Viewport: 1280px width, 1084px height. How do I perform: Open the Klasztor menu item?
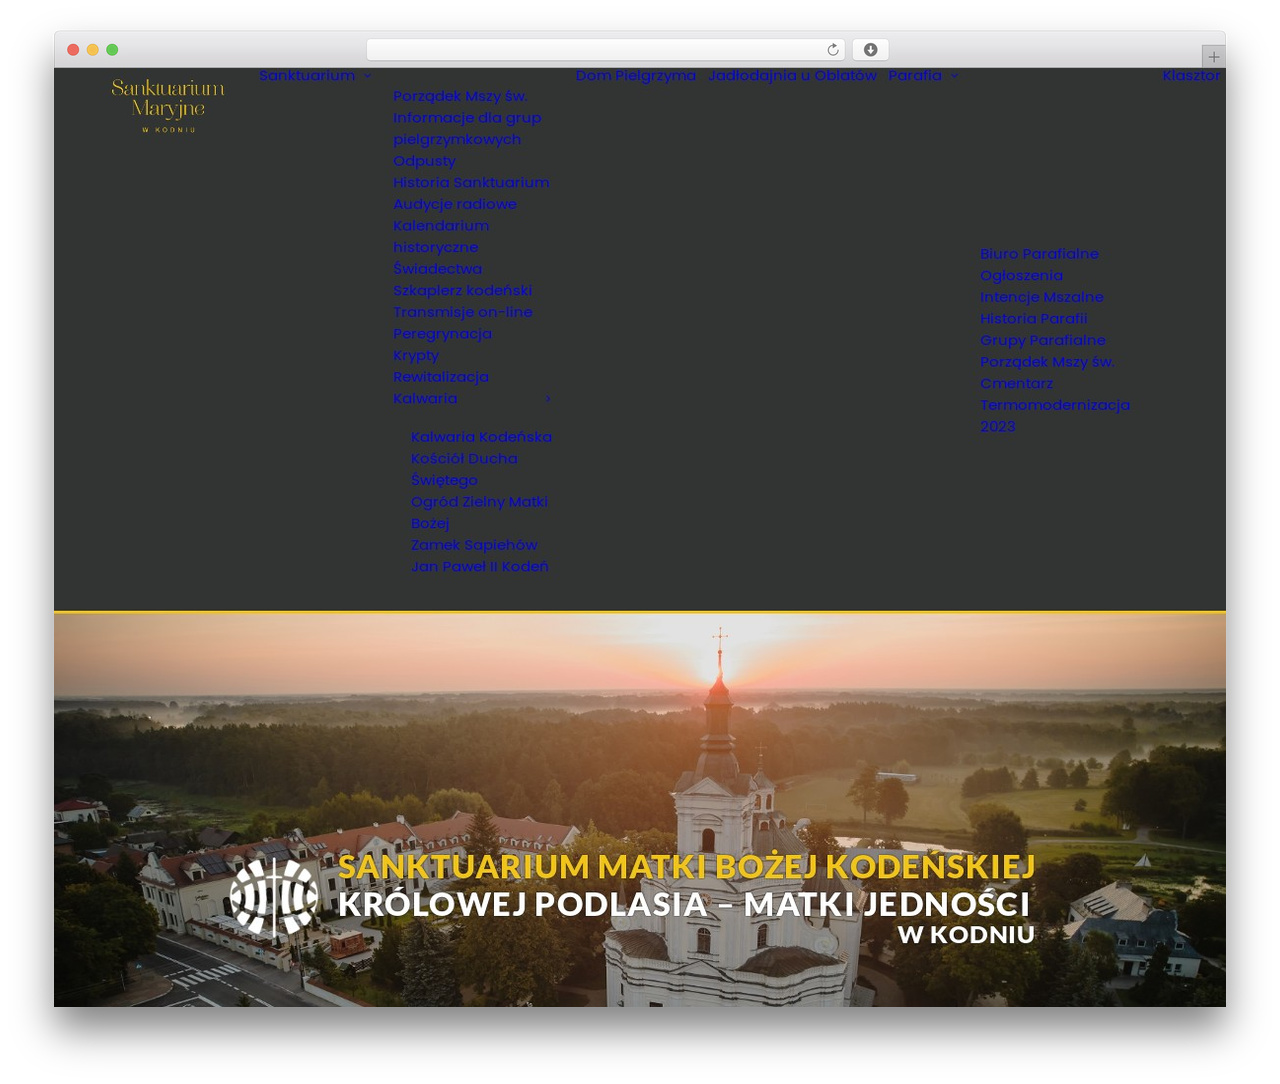(1192, 75)
